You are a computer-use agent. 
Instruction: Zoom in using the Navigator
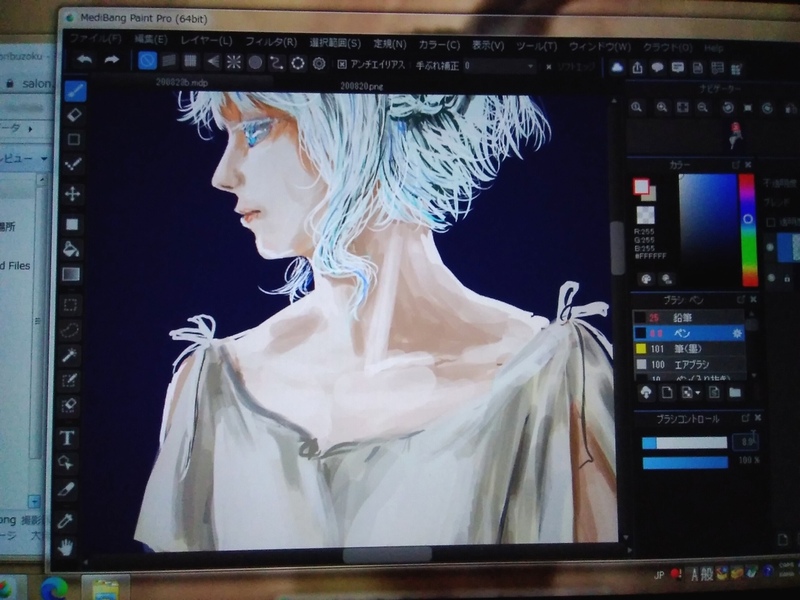coord(662,107)
